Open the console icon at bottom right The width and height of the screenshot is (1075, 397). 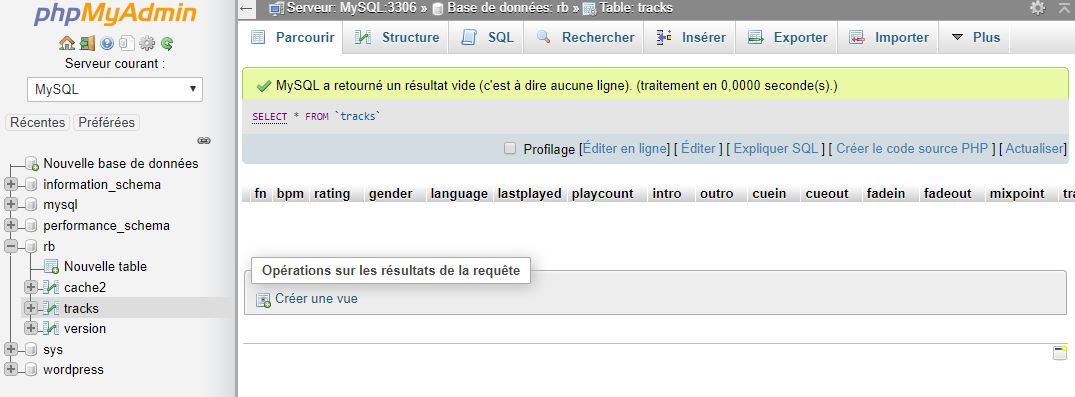click(1060, 353)
